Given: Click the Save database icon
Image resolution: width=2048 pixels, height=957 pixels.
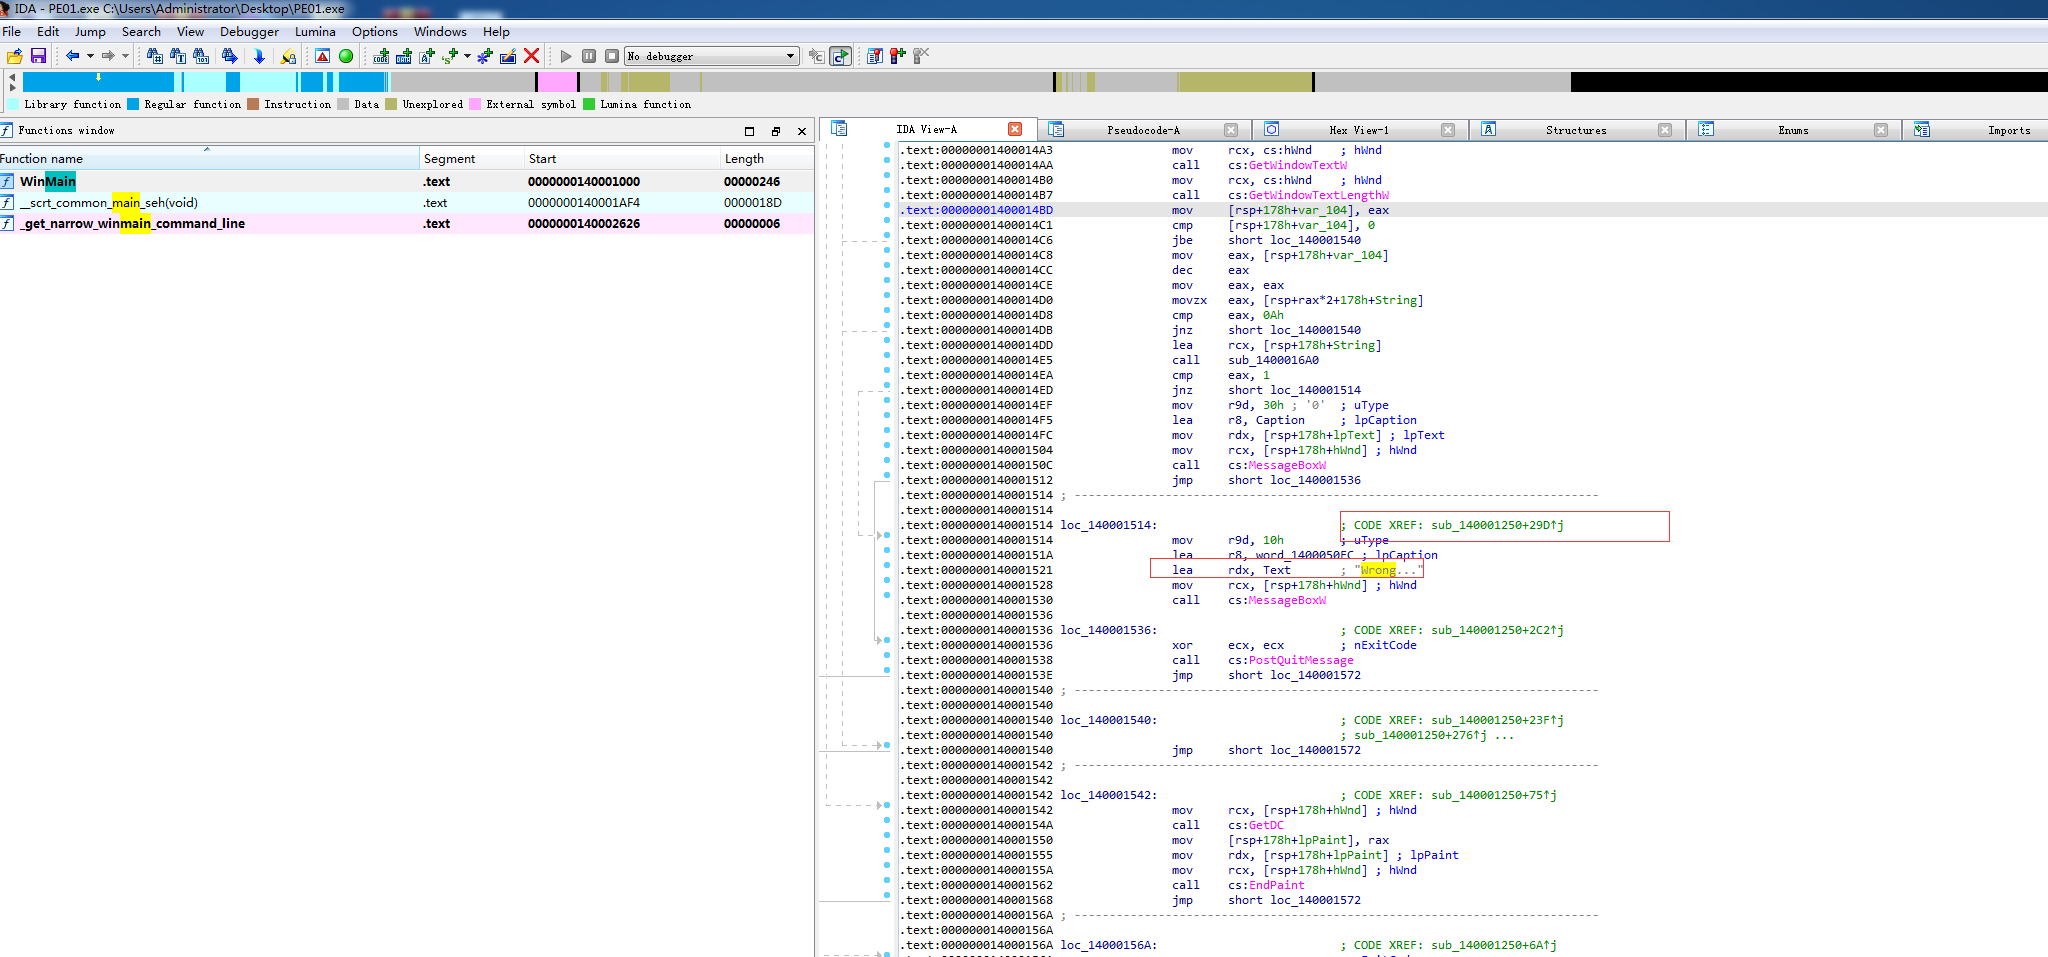Looking at the screenshot, I should 38,56.
